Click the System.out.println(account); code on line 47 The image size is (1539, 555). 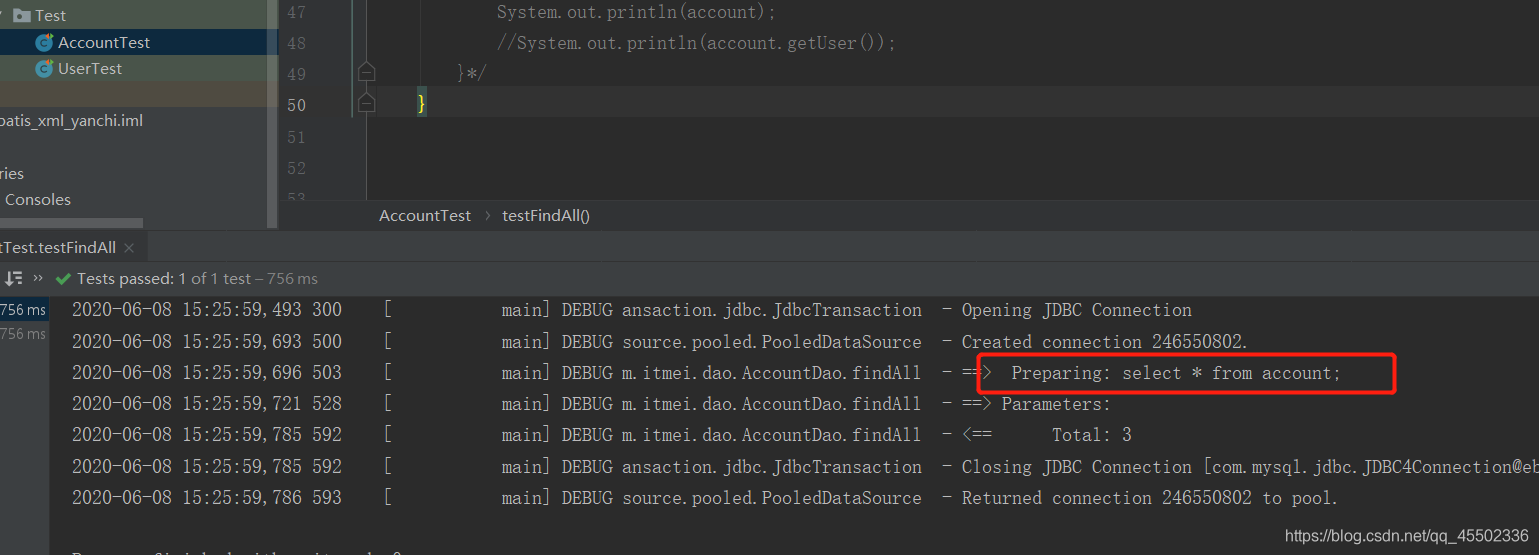636,13
